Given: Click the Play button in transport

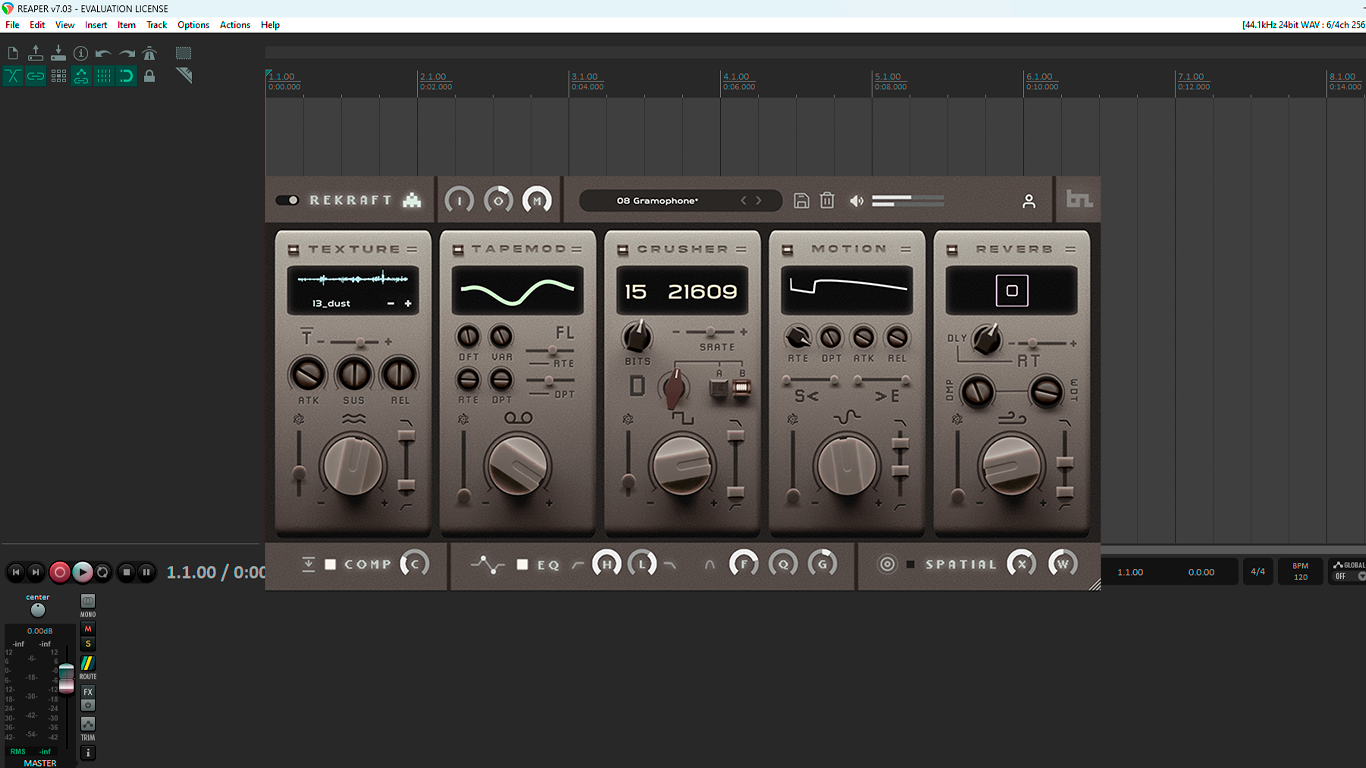Looking at the screenshot, I should pos(83,572).
